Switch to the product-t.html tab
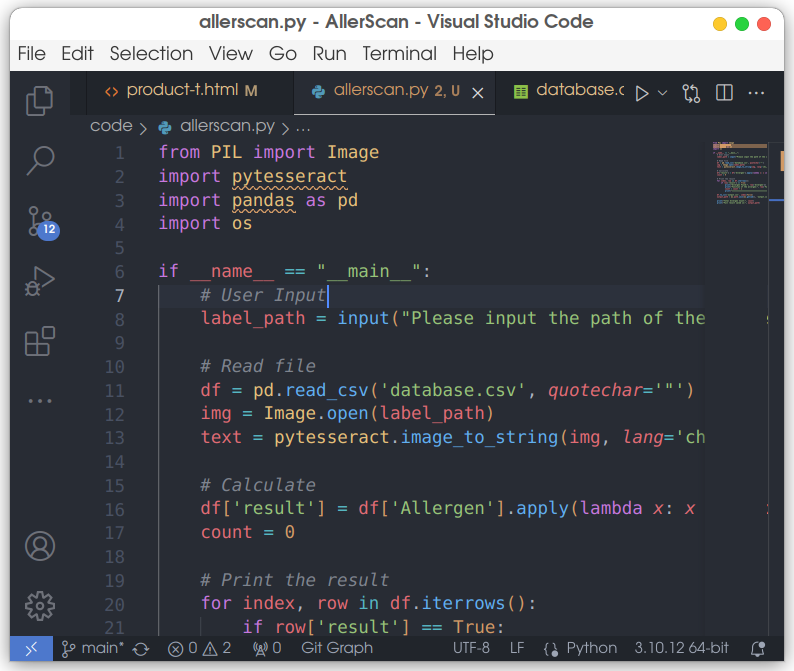794x671 pixels. pos(189,91)
